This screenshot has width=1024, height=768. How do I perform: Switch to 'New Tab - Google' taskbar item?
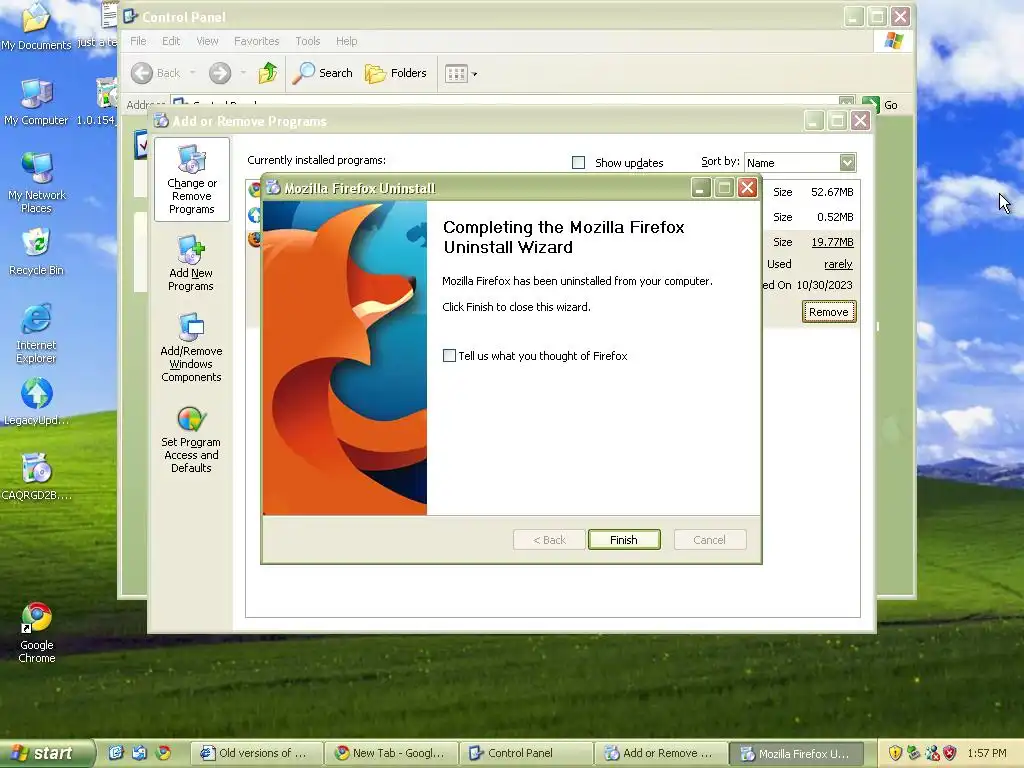point(392,753)
